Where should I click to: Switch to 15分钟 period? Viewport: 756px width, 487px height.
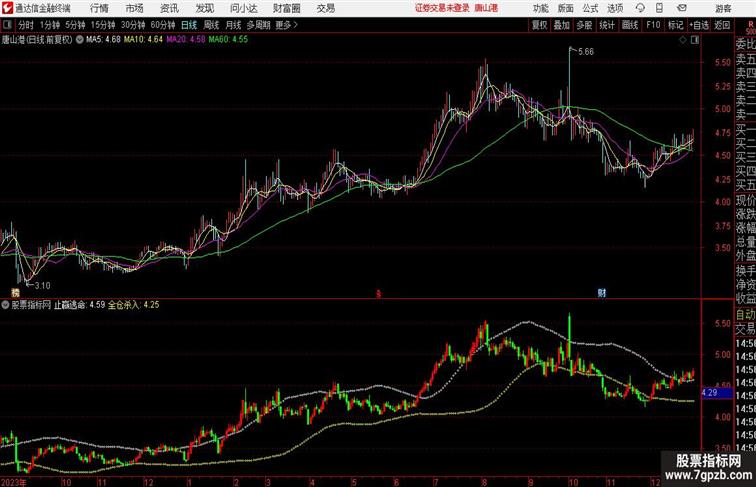103,25
